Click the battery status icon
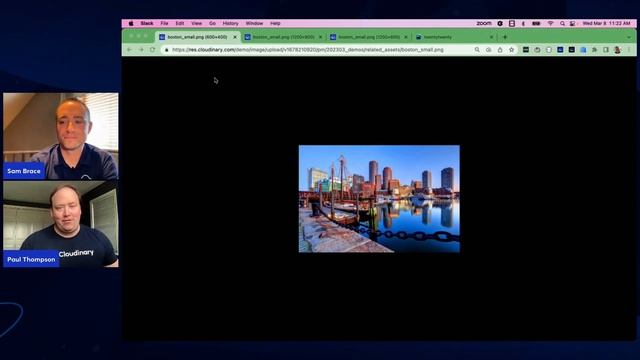 536,24
